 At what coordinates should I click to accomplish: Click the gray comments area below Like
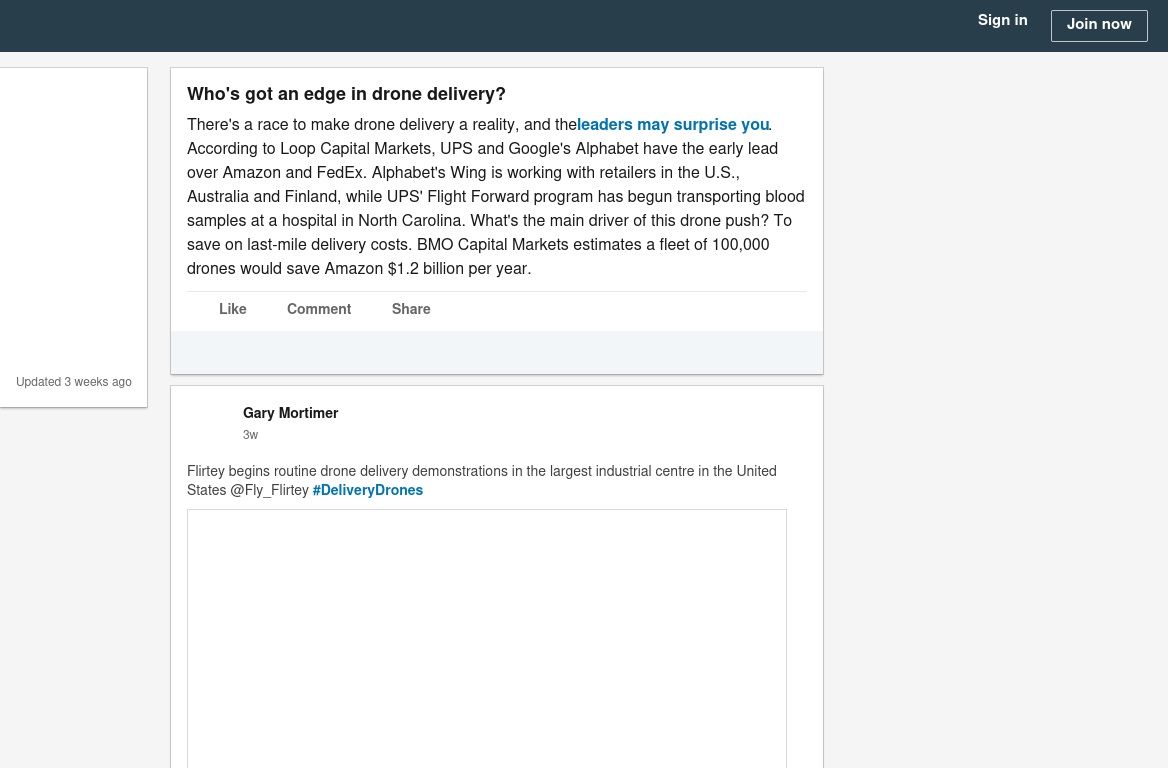497,352
